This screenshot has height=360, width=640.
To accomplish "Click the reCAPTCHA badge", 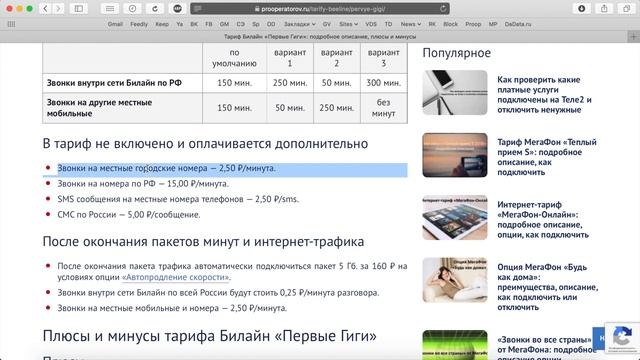I will (622, 338).
